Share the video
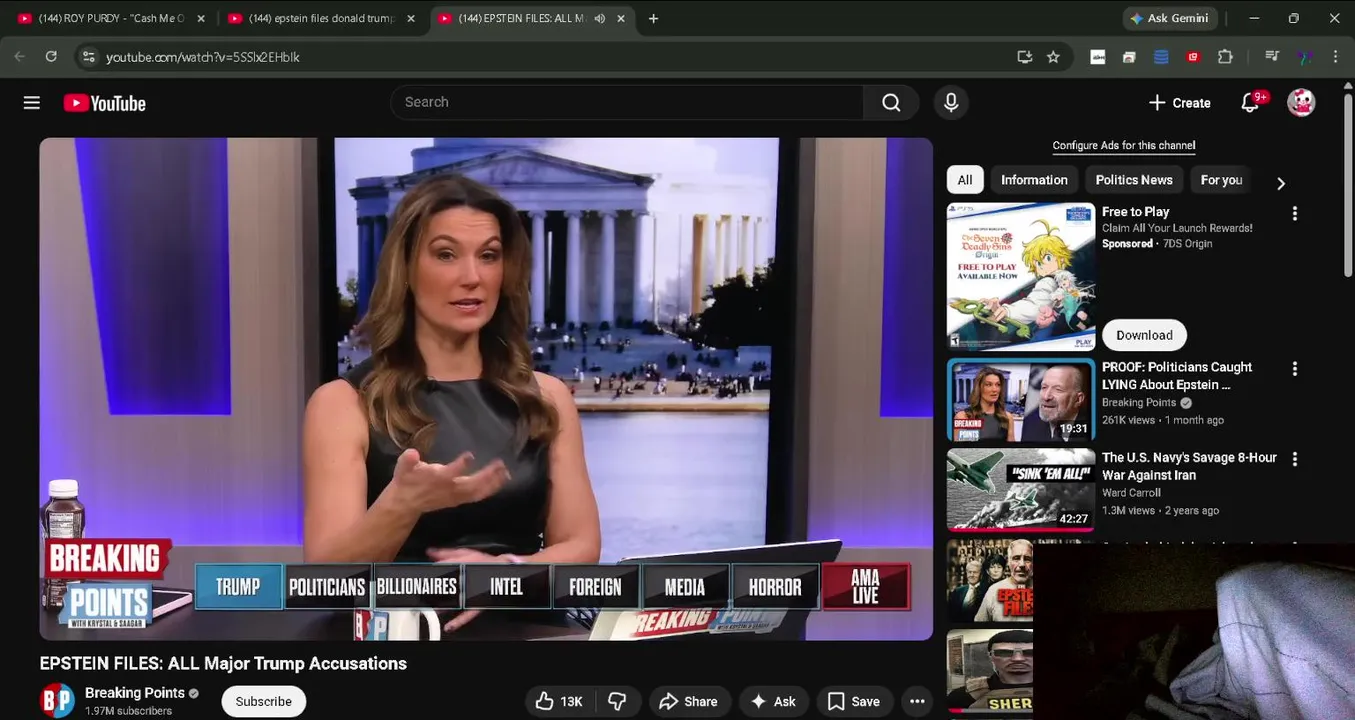The width and height of the screenshot is (1355, 720). pyautogui.click(x=689, y=701)
